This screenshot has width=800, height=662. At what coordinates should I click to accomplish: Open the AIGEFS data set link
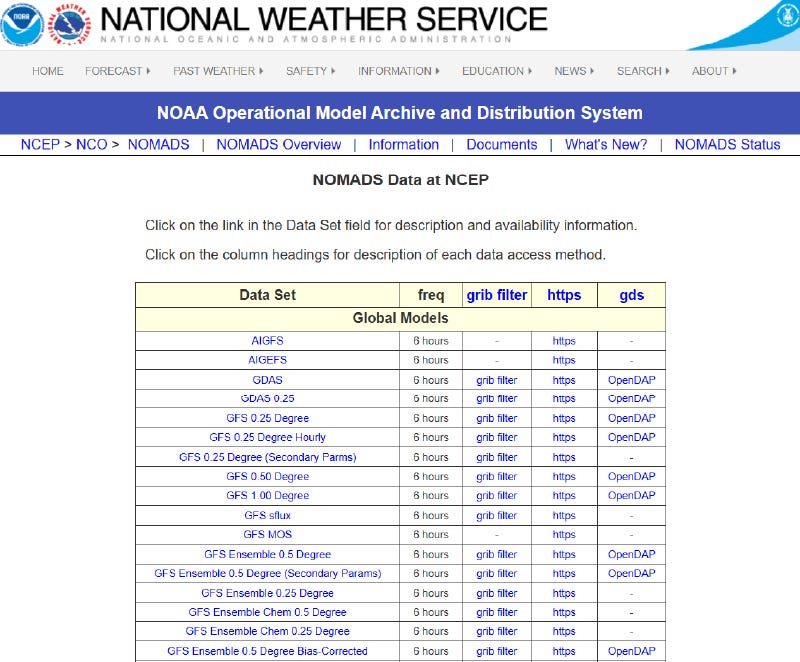(267, 360)
